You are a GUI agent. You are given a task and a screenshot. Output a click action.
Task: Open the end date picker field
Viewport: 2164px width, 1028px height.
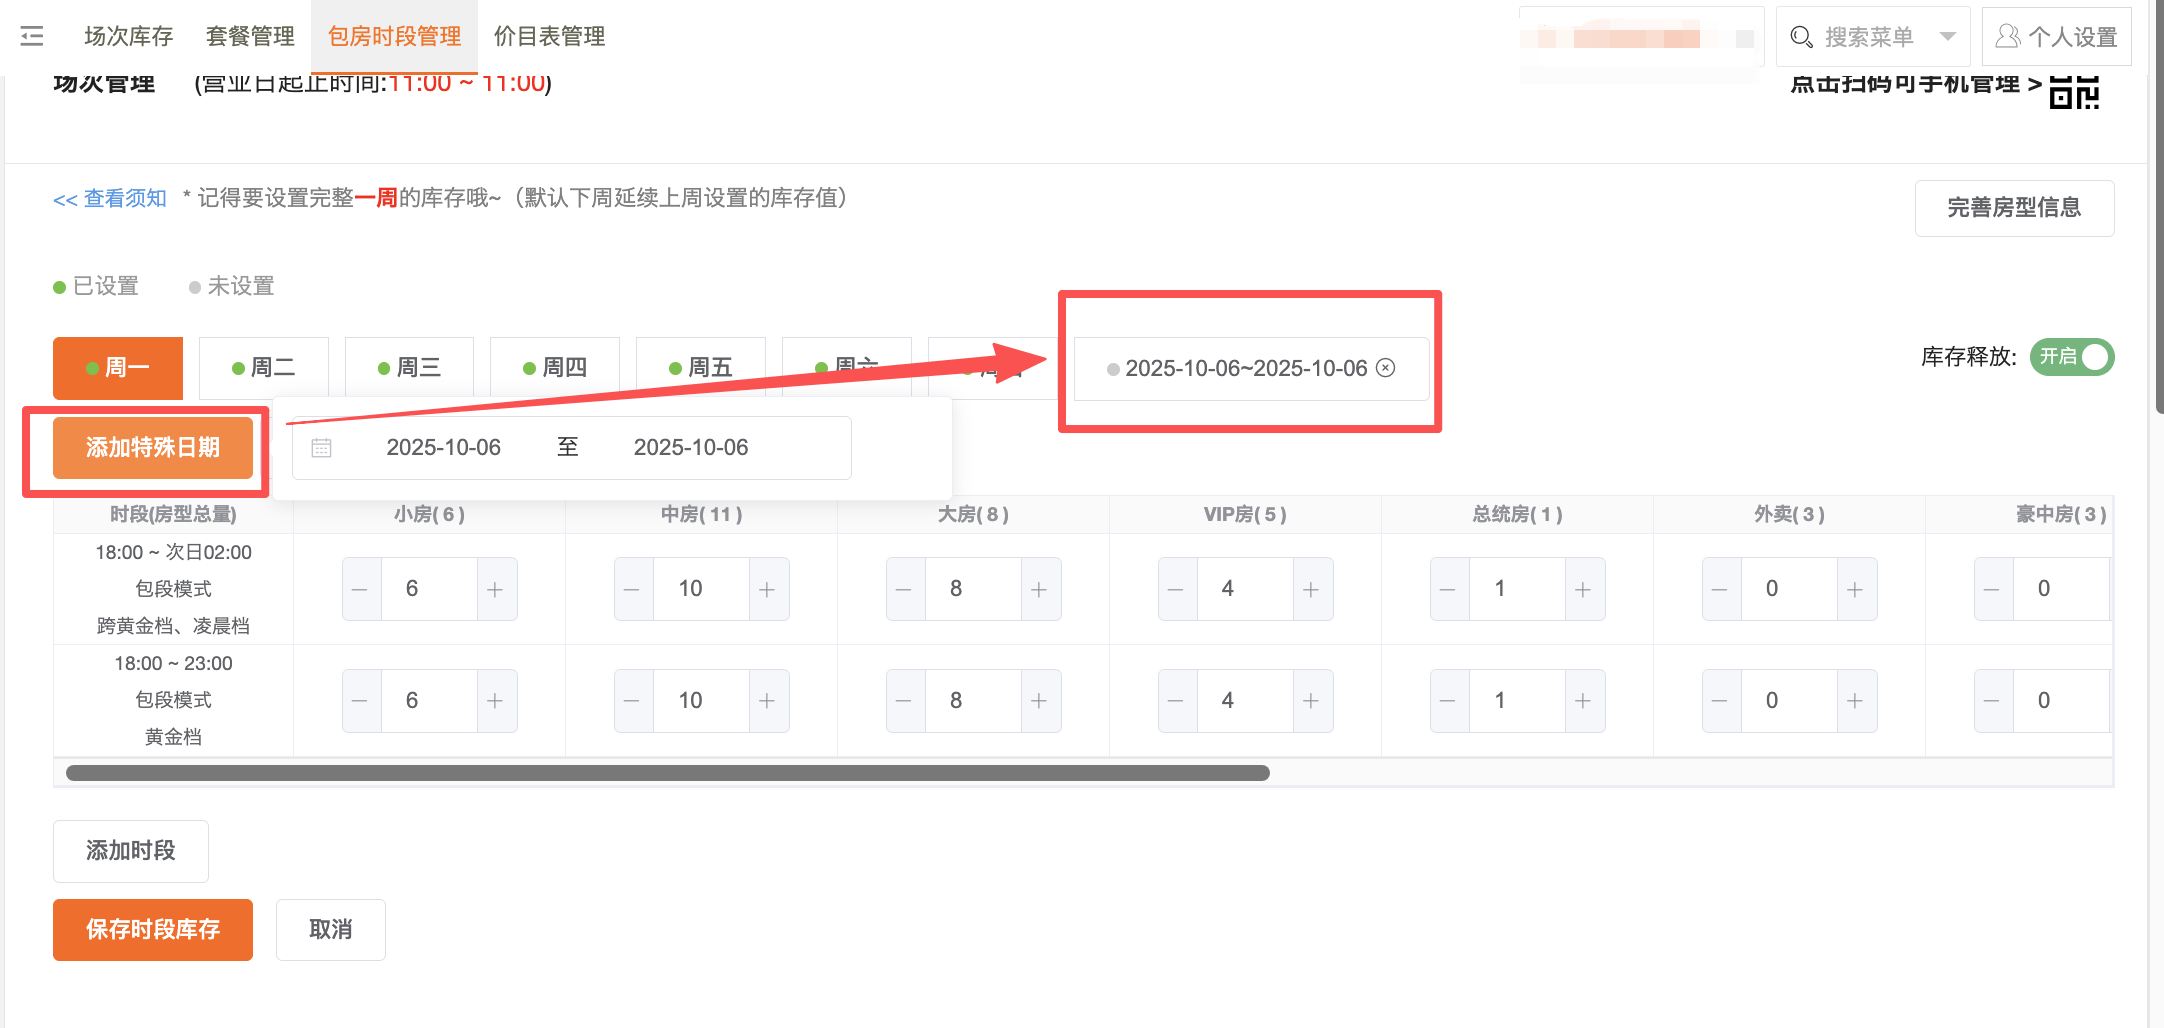[x=690, y=448]
